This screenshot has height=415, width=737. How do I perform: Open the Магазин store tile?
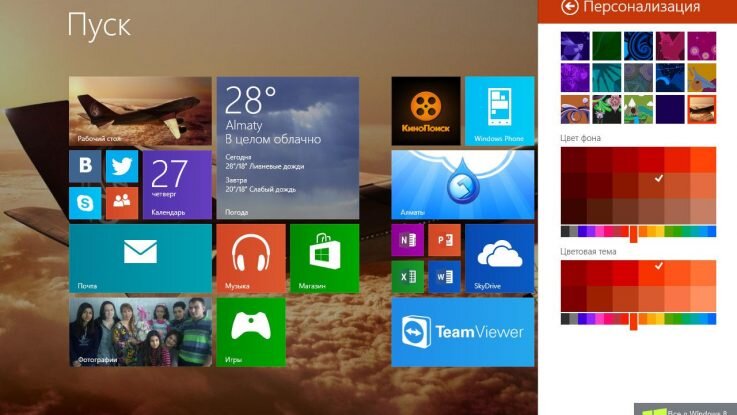[x=324, y=258]
